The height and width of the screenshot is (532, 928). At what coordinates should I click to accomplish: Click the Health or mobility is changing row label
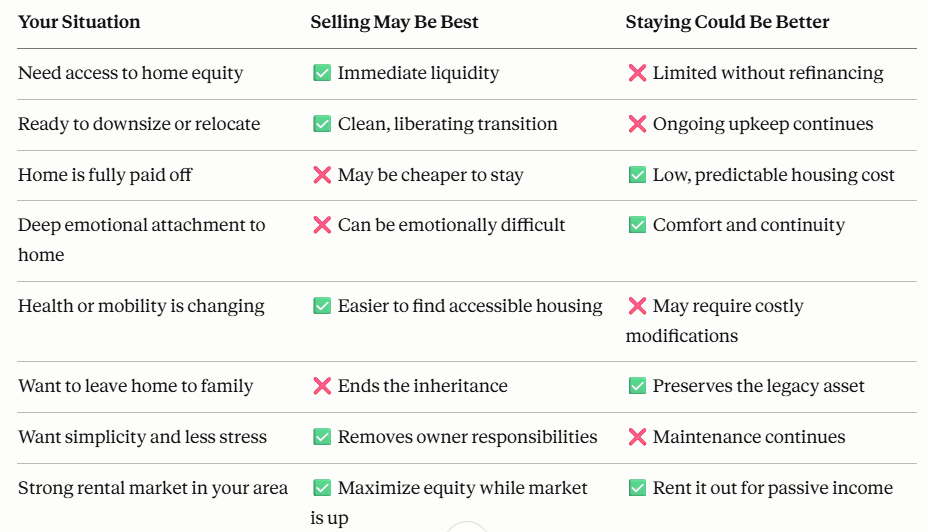point(141,306)
